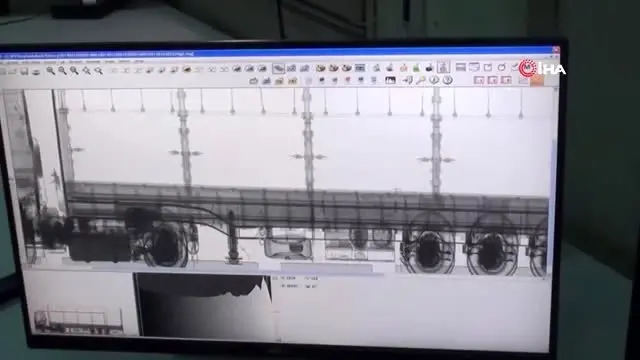Image resolution: width=640 pixels, height=360 pixels.
Task: Click the orange square at the toolbar's right end
Action: click(x=537, y=80)
